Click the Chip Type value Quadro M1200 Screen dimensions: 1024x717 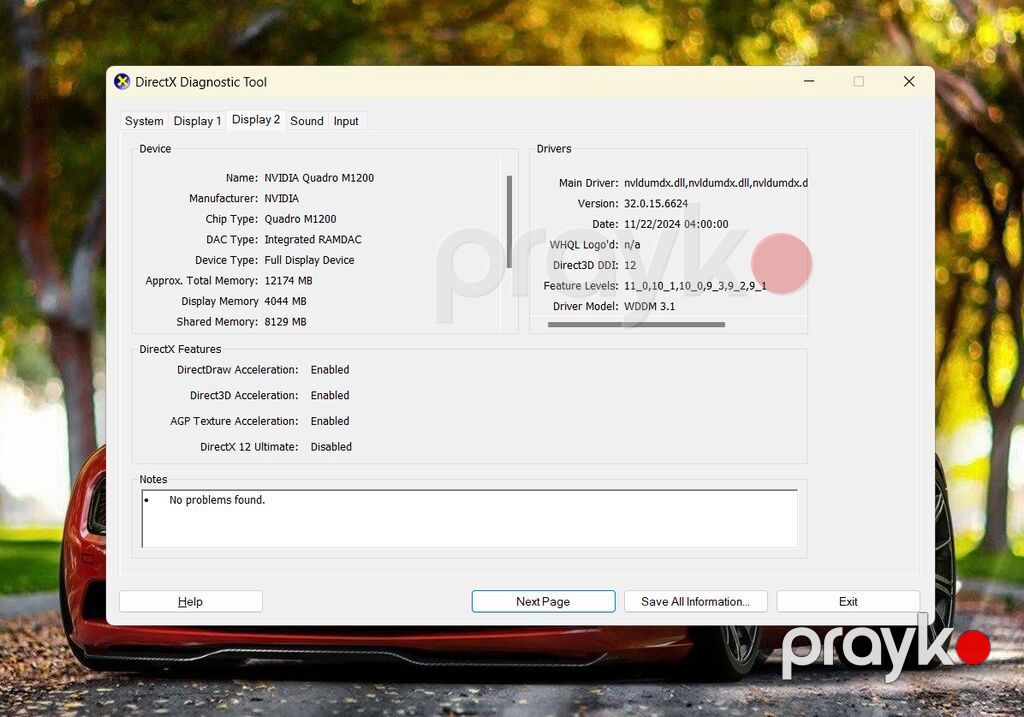[x=300, y=219]
